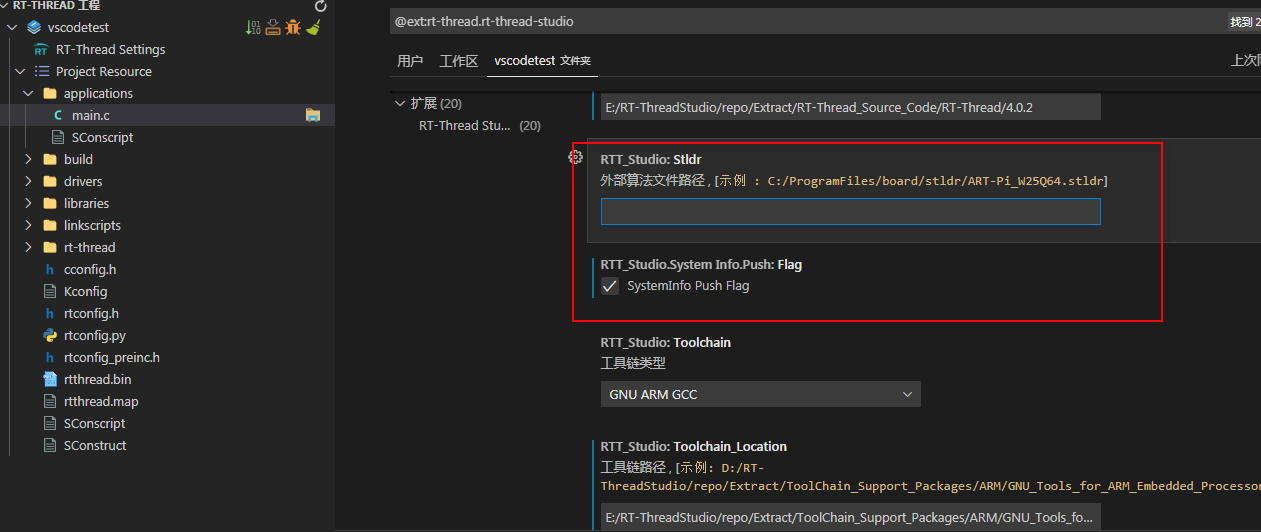Click the Python icon of rtconfig.py
1261x532 pixels.
click(50, 336)
